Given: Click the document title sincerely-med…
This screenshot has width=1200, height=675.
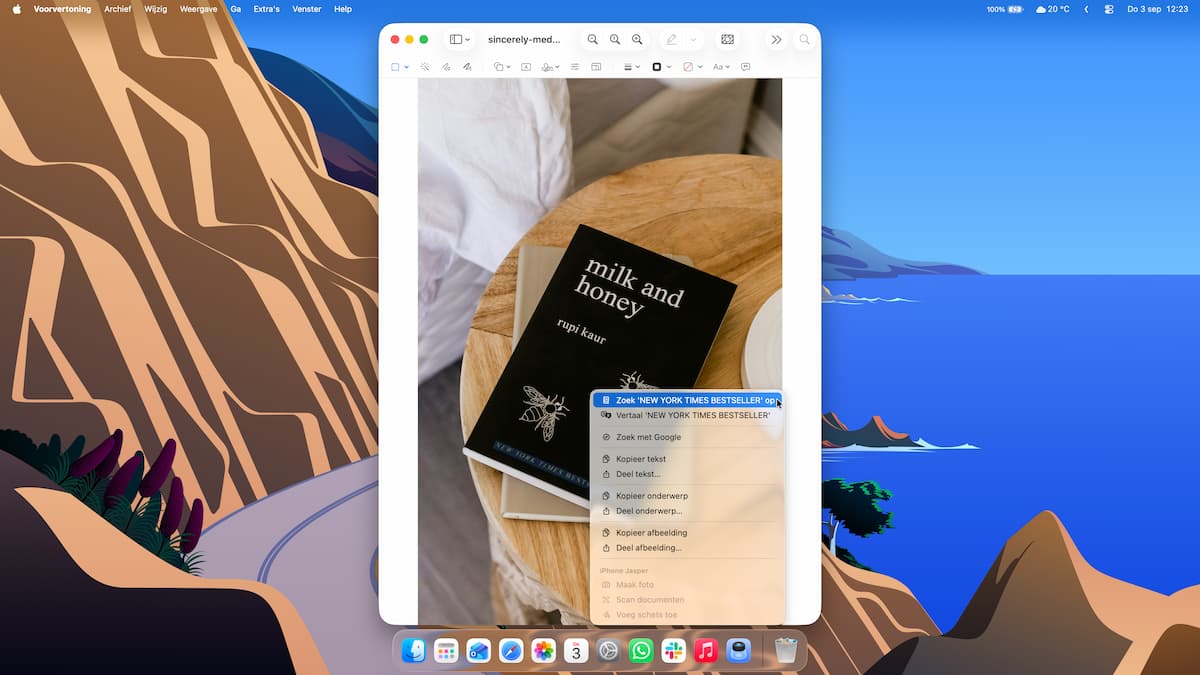Looking at the screenshot, I should (524, 39).
